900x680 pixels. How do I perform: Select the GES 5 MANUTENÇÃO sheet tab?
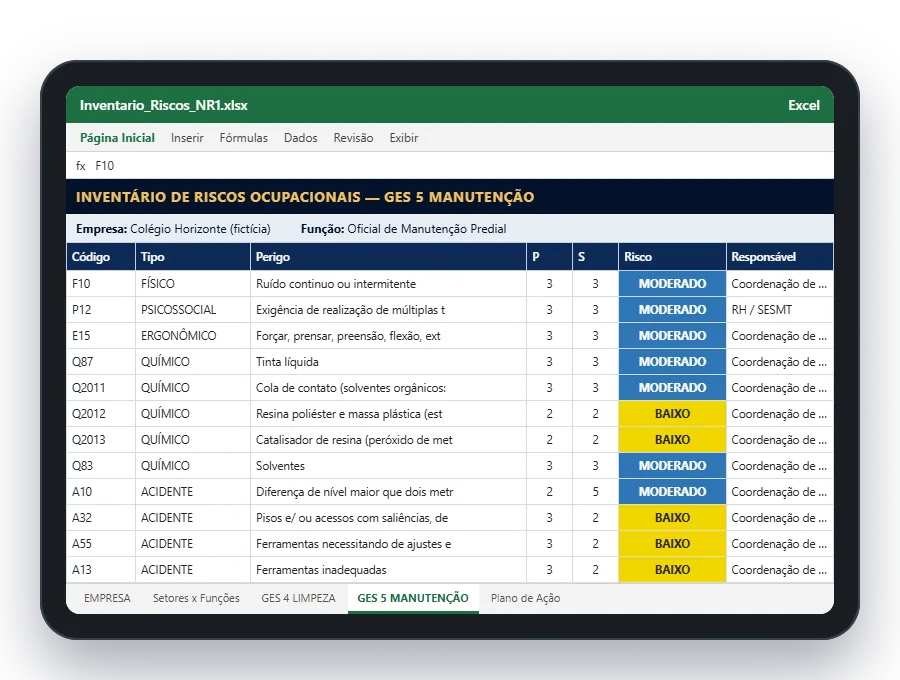(x=413, y=598)
